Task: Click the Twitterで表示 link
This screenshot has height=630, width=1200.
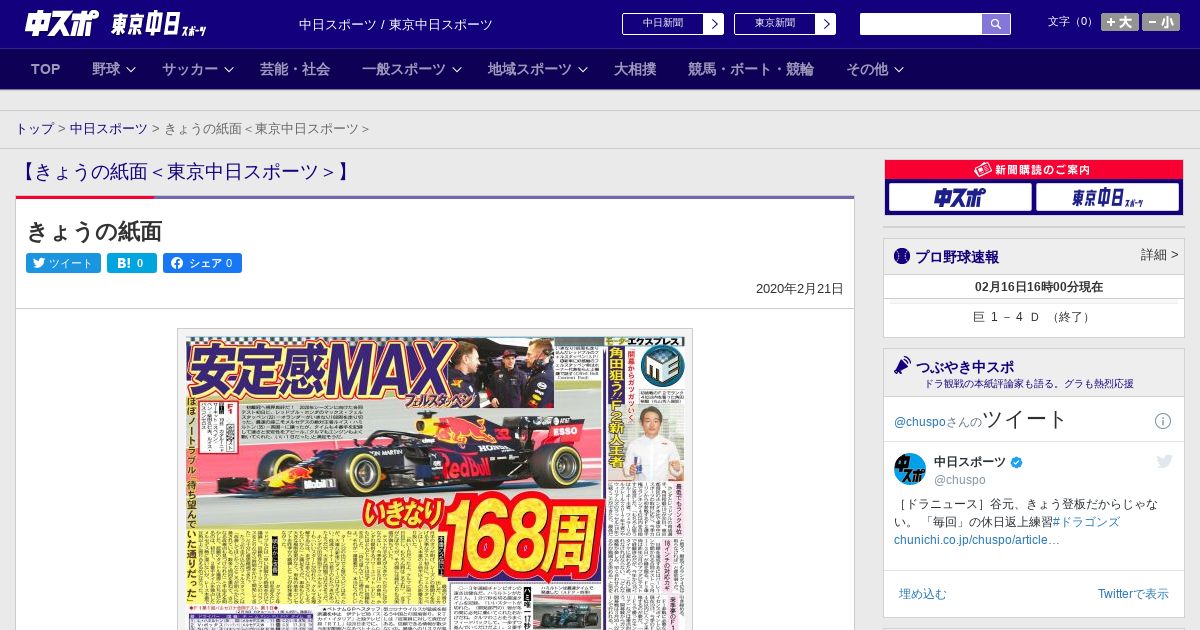Action: point(1133,594)
